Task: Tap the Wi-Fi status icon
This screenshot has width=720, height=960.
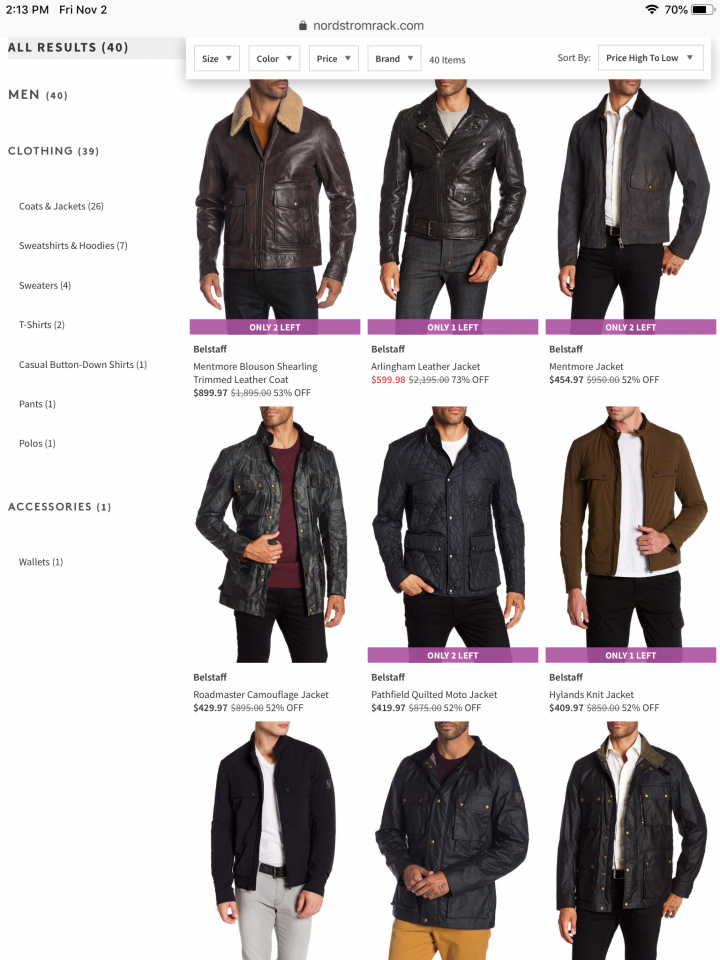Action: (x=652, y=9)
